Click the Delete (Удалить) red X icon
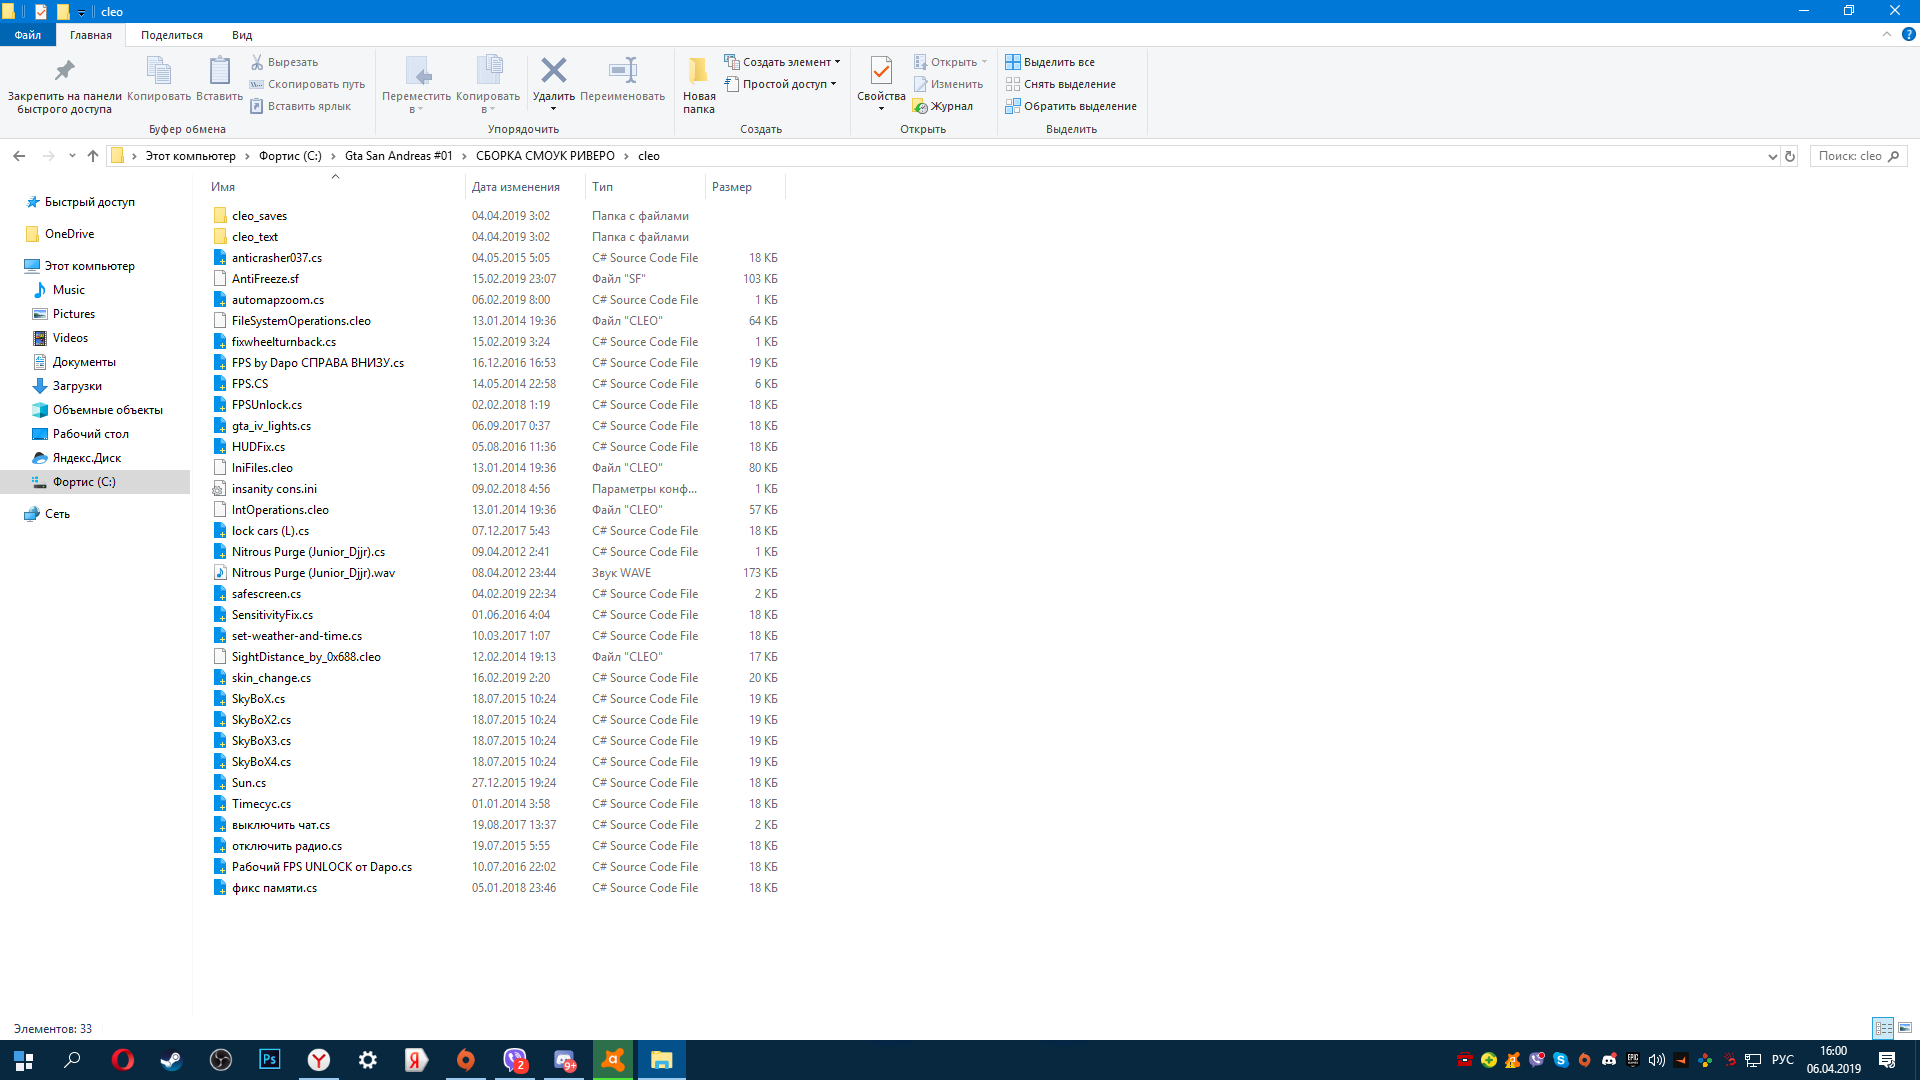Image resolution: width=1920 pixels, height=1080 pixels. [553, 71]
